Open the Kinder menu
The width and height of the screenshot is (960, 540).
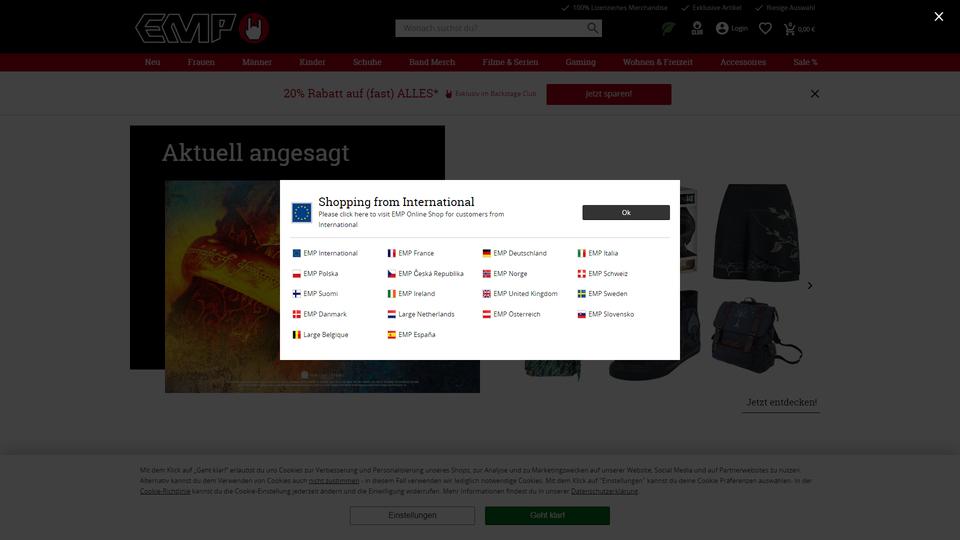[x=312, y=62]
